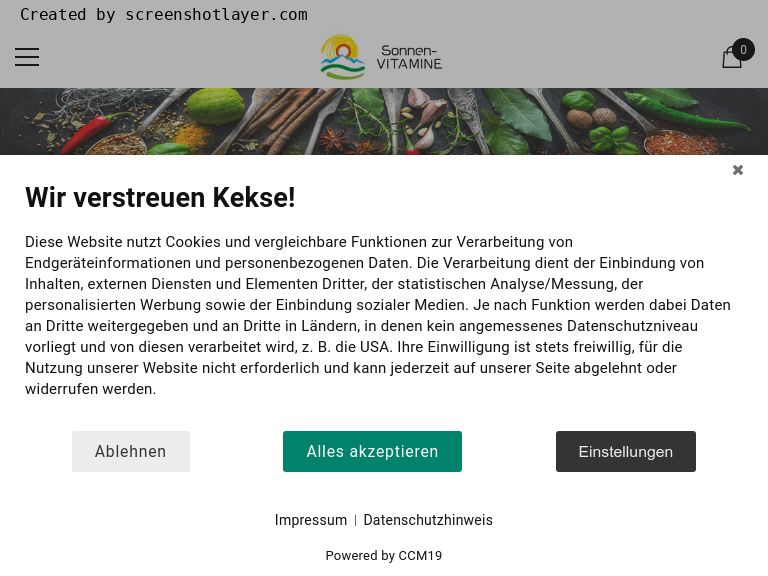Click the Ablehnen button
The image size is (768, 576).
pos(131,451)
